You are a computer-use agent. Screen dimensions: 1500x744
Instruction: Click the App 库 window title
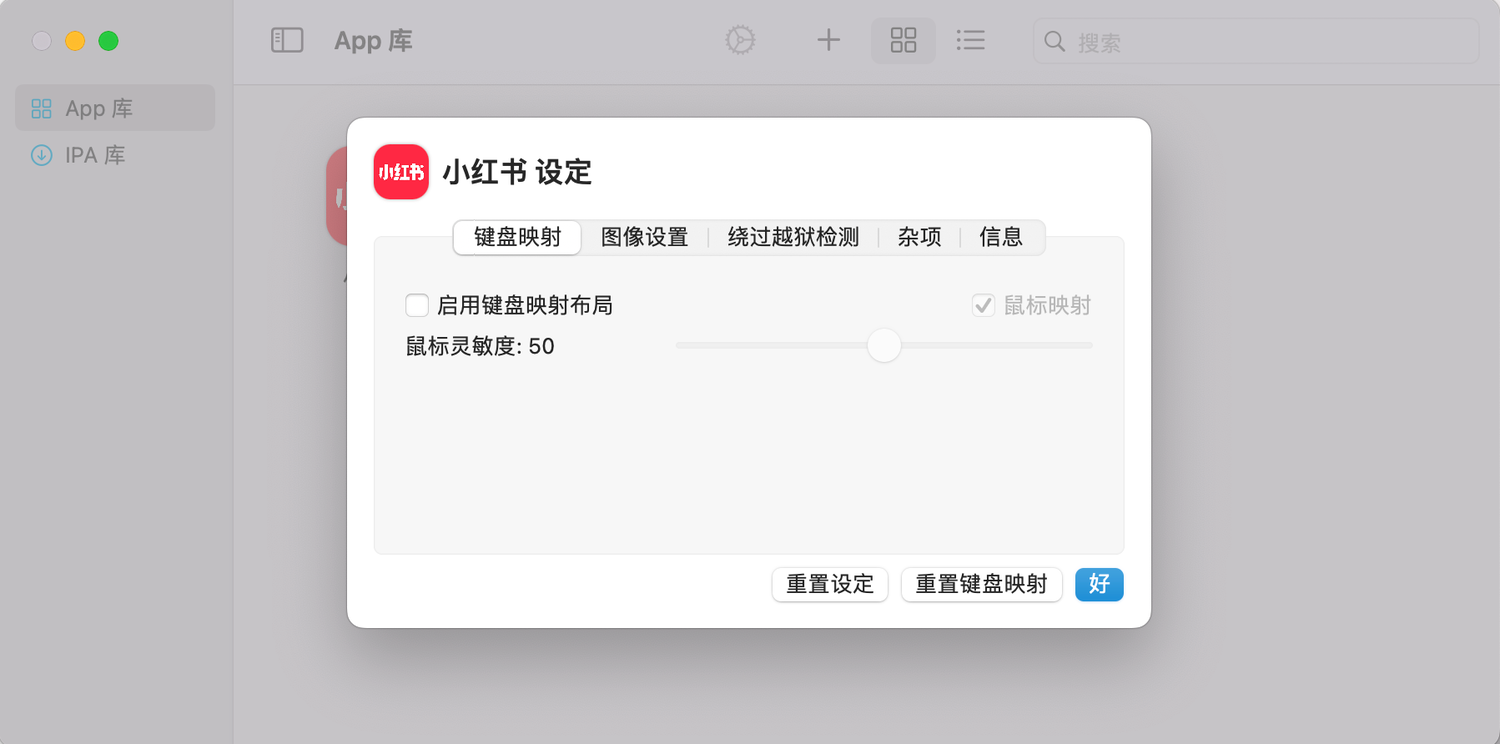373,41
